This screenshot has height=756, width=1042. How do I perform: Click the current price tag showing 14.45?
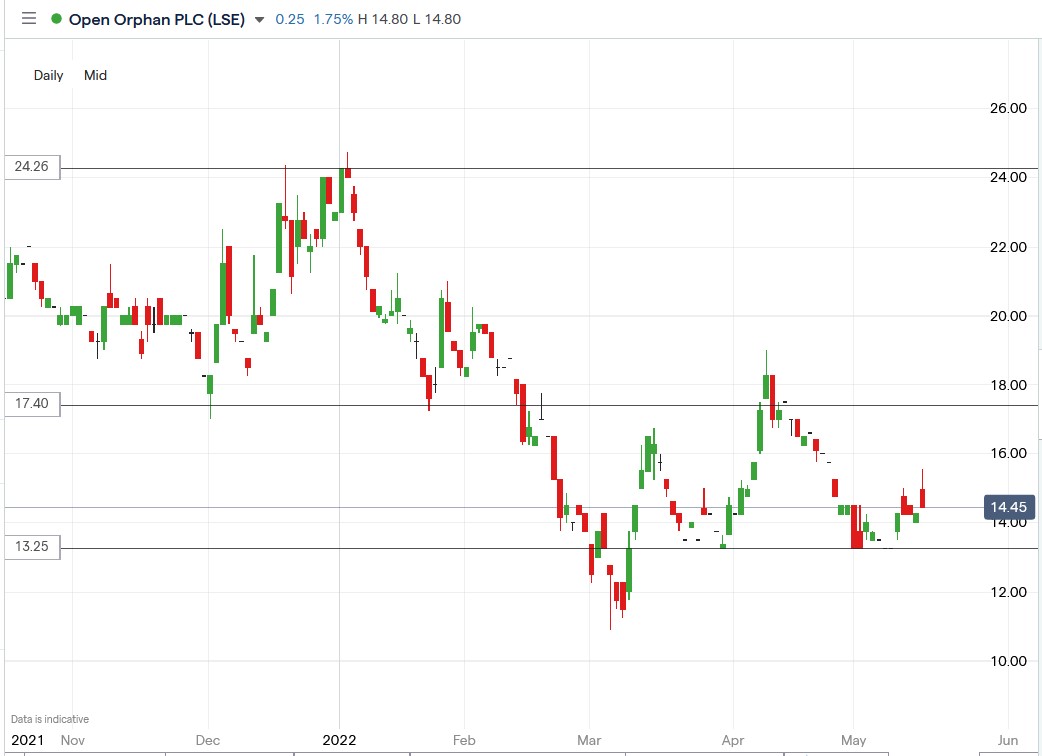(x=1009, y=507)
